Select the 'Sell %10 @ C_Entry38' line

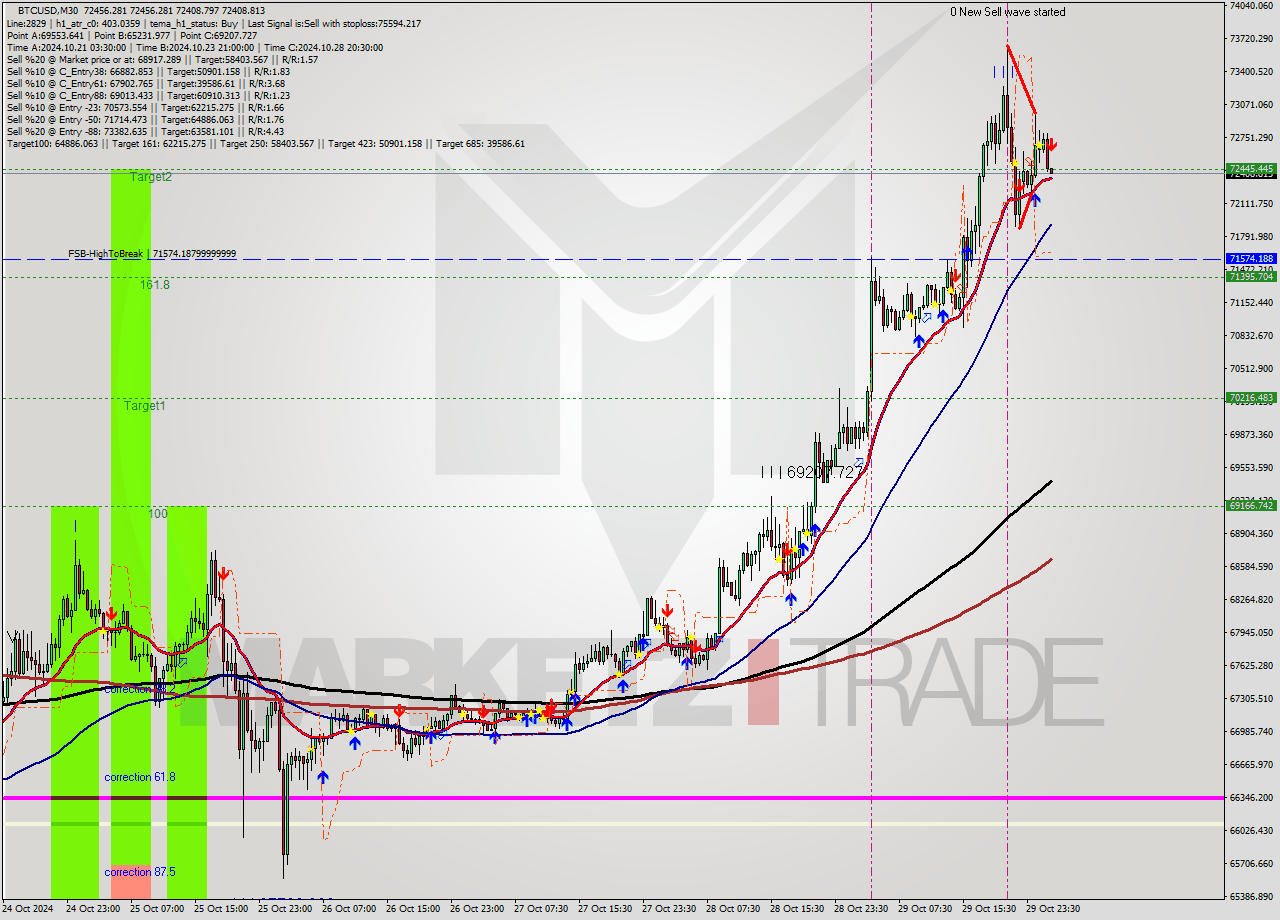click(148, 71)
